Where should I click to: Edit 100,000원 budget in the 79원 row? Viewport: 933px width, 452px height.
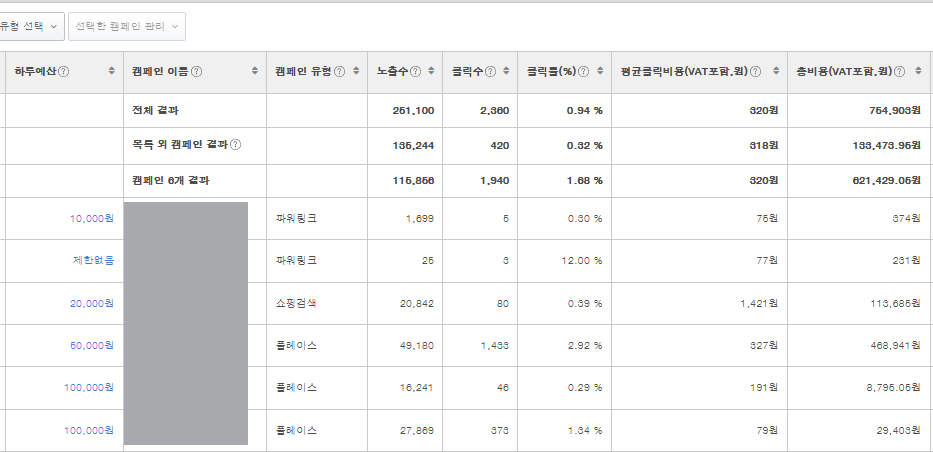point(89,430)
